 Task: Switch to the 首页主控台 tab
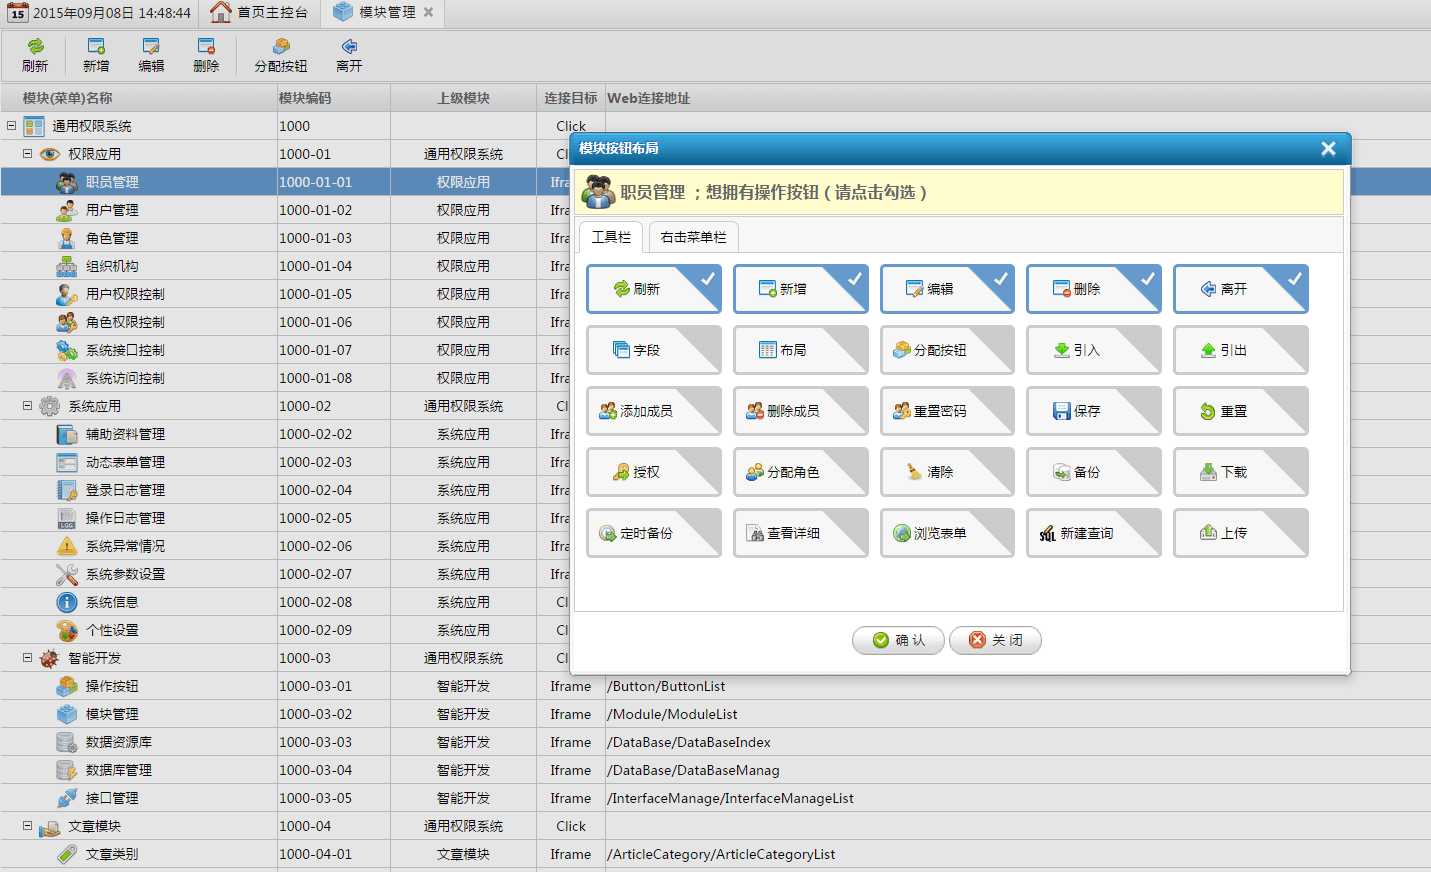(x=260, y=13)
